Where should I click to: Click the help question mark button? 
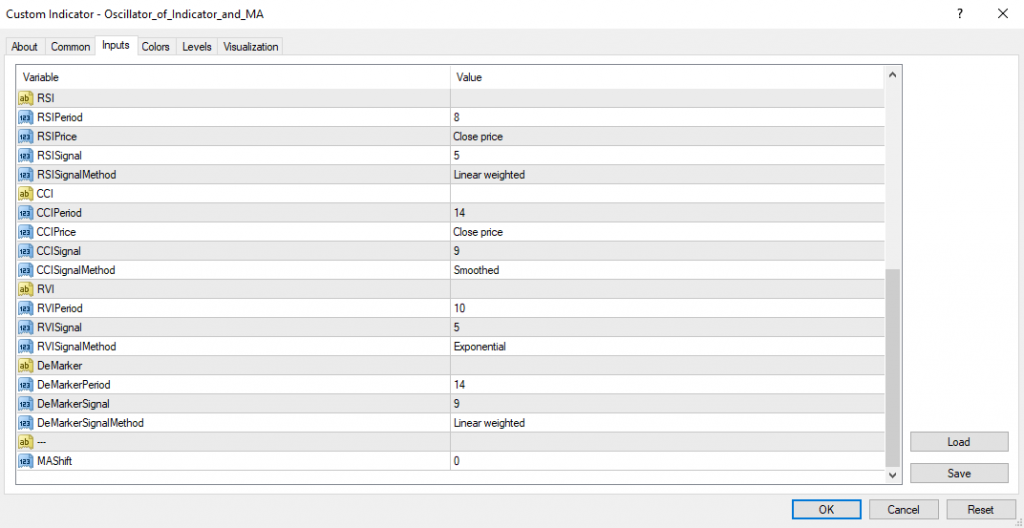[960, 13]
